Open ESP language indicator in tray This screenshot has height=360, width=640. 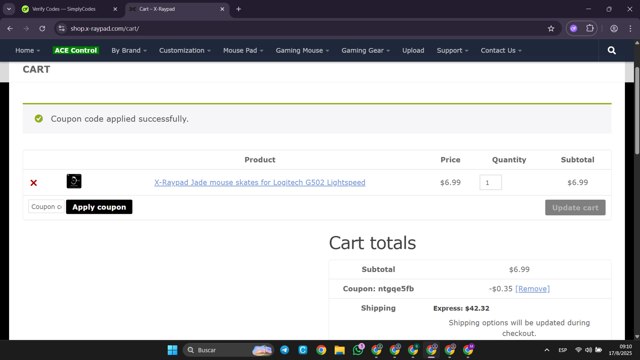pyautogui.click(x=562, y=350)
